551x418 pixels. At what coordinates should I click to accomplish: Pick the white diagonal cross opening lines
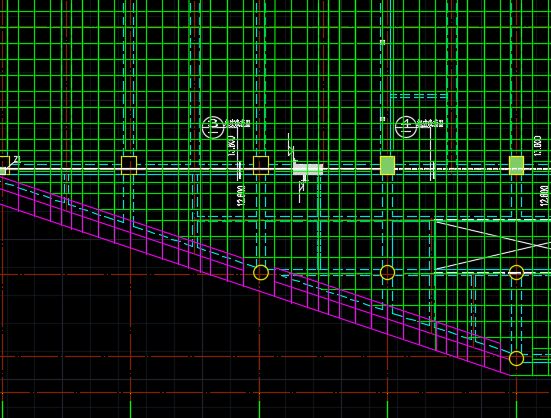493,245
